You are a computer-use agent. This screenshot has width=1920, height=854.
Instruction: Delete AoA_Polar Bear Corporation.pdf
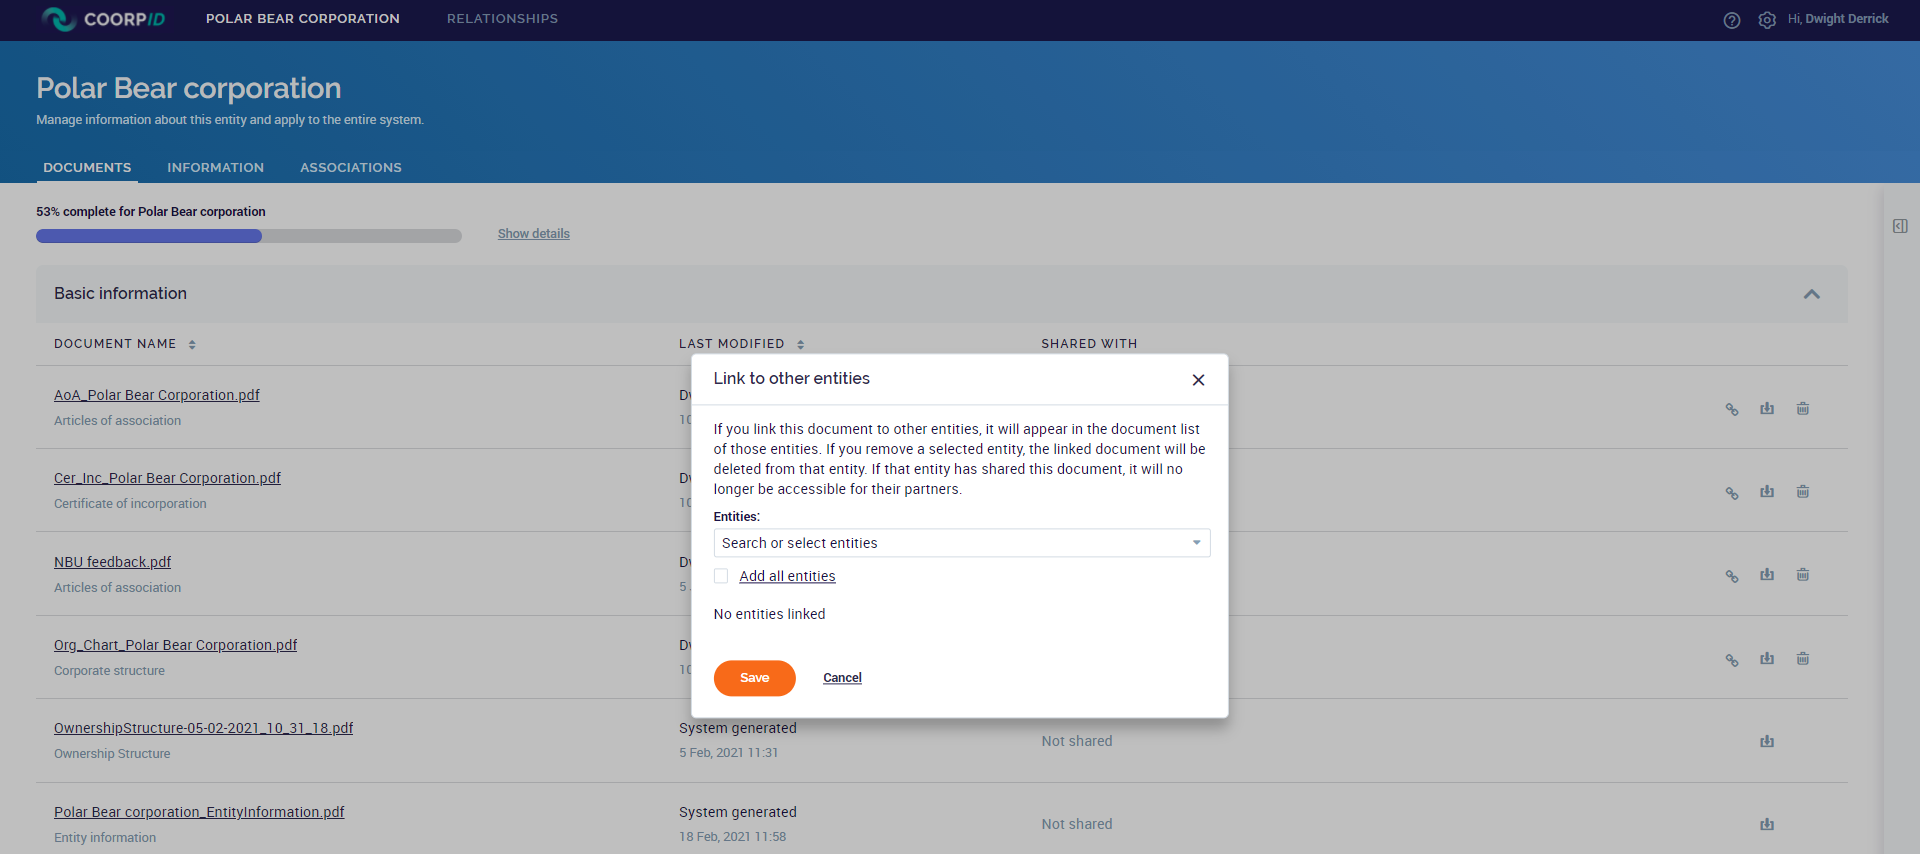(x=1802, y=408)
